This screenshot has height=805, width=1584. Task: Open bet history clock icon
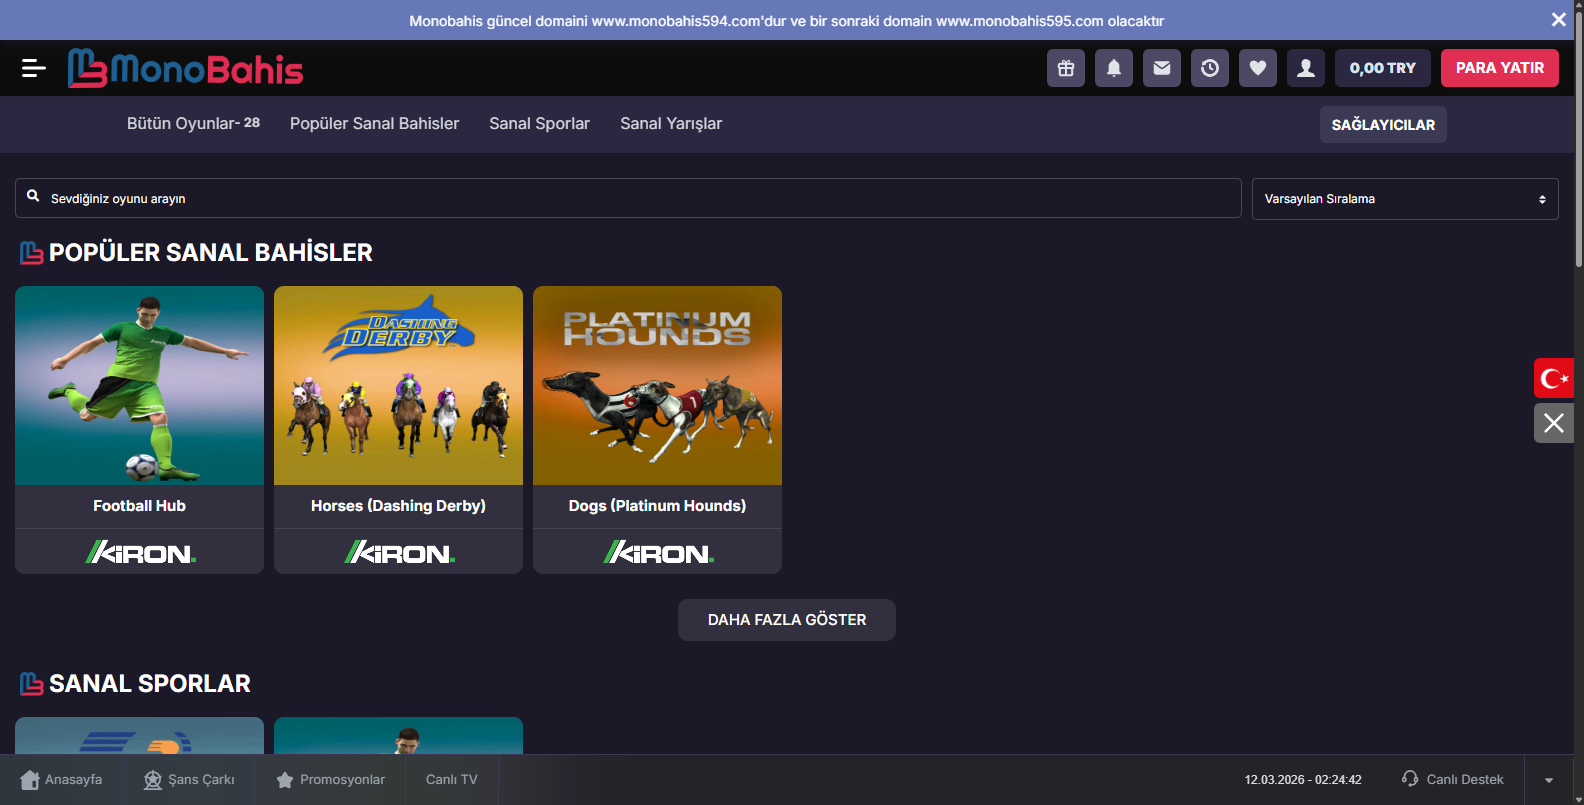1209,68
